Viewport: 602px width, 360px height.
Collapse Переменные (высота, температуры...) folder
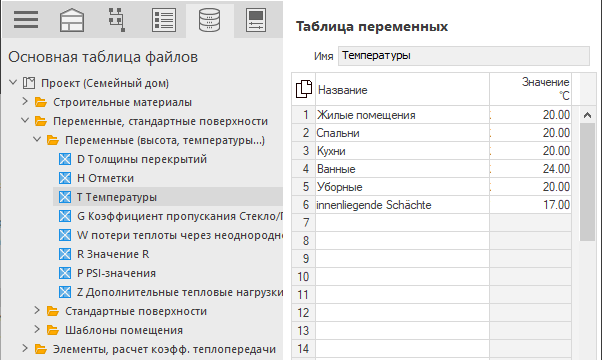pos(37,140)
